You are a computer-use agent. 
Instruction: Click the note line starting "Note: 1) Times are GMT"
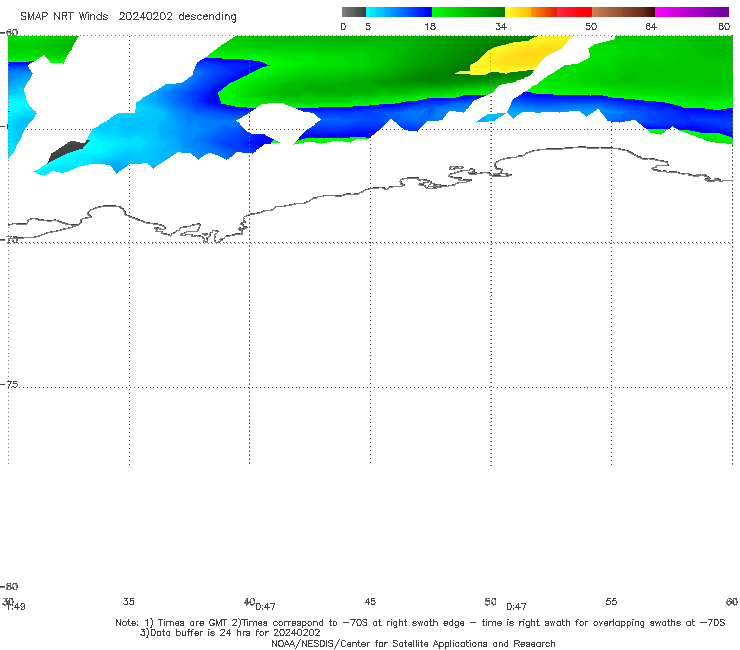click(x=420, y=623)
